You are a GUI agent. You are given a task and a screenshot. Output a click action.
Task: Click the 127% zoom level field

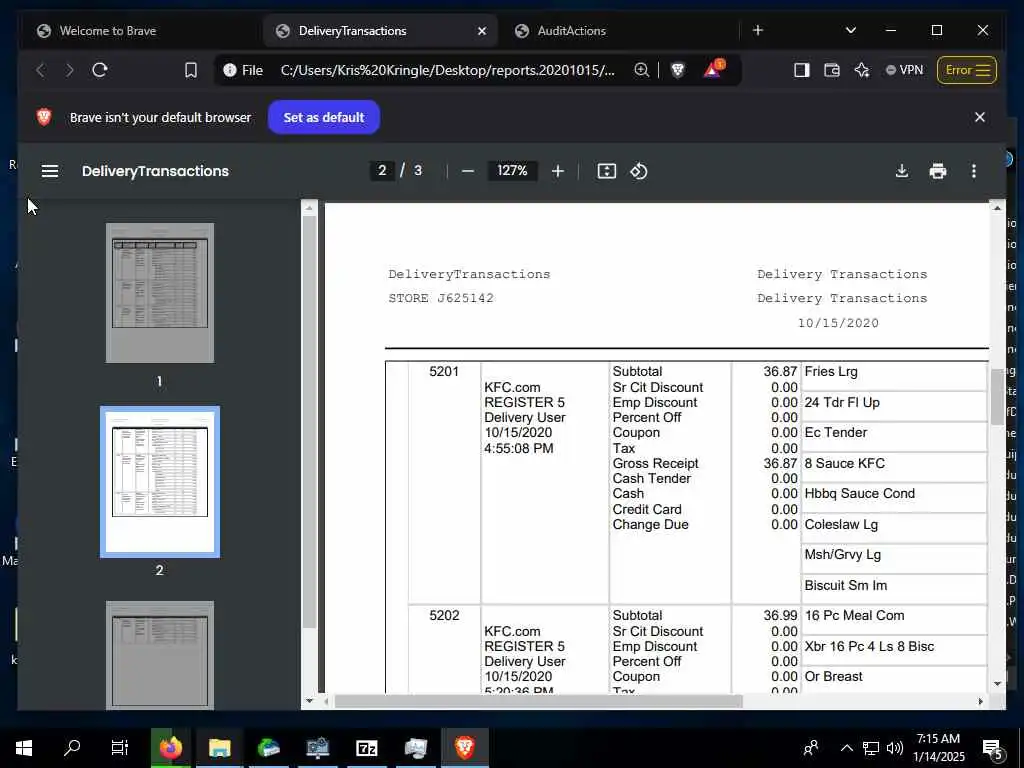click(x=513, y=170)
